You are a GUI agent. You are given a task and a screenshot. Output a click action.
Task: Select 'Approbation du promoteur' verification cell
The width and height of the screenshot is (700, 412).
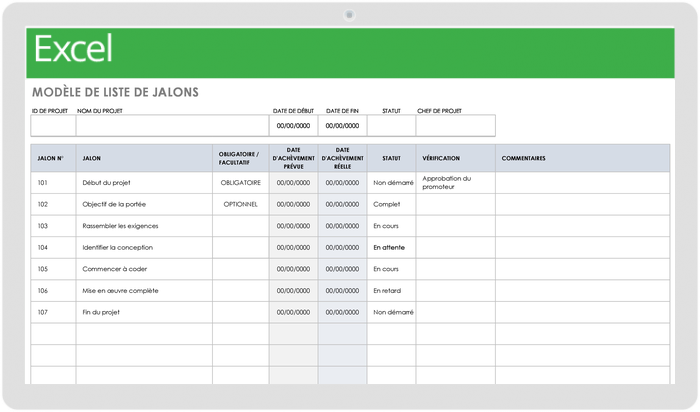tap(455, 183)
